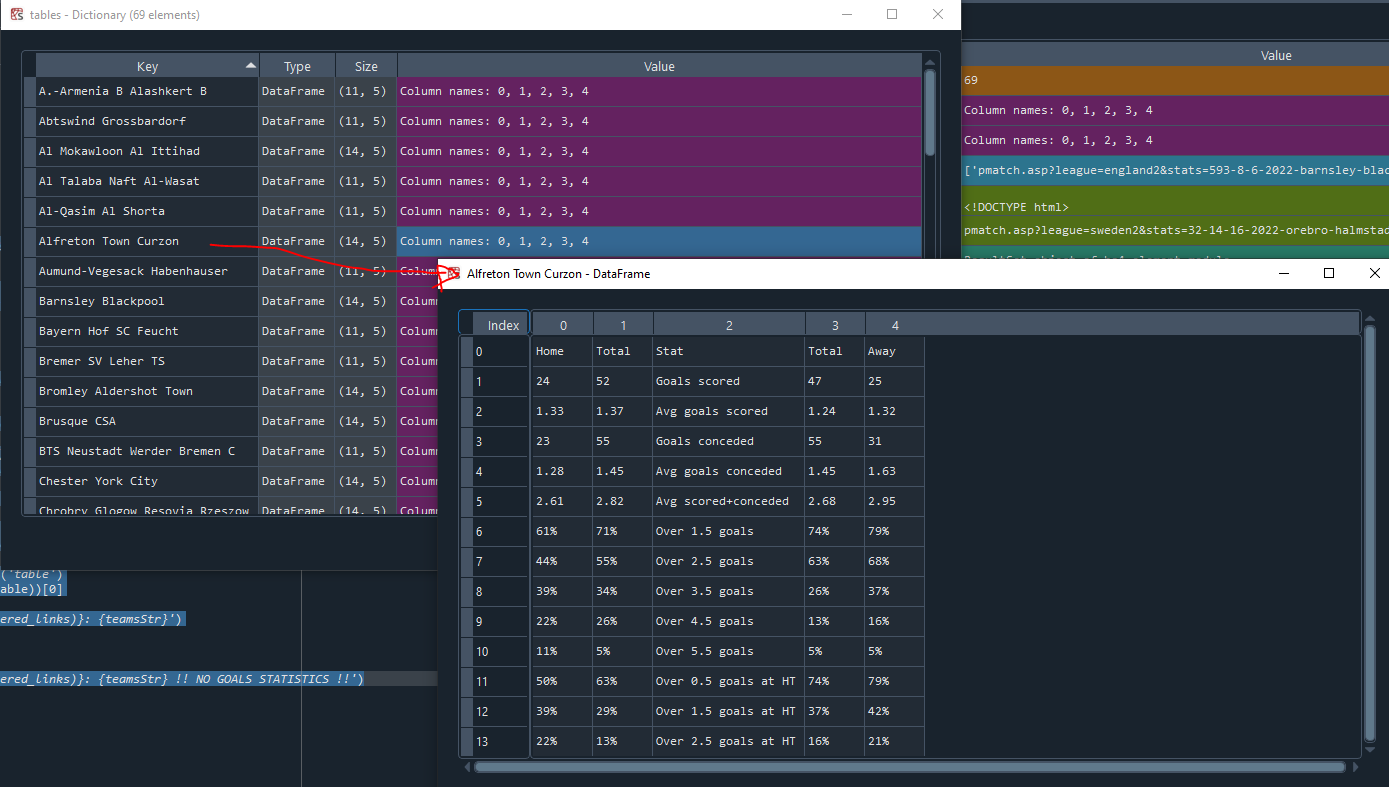Select the Bayern Hof SC Feucht key

coord(147,331)
